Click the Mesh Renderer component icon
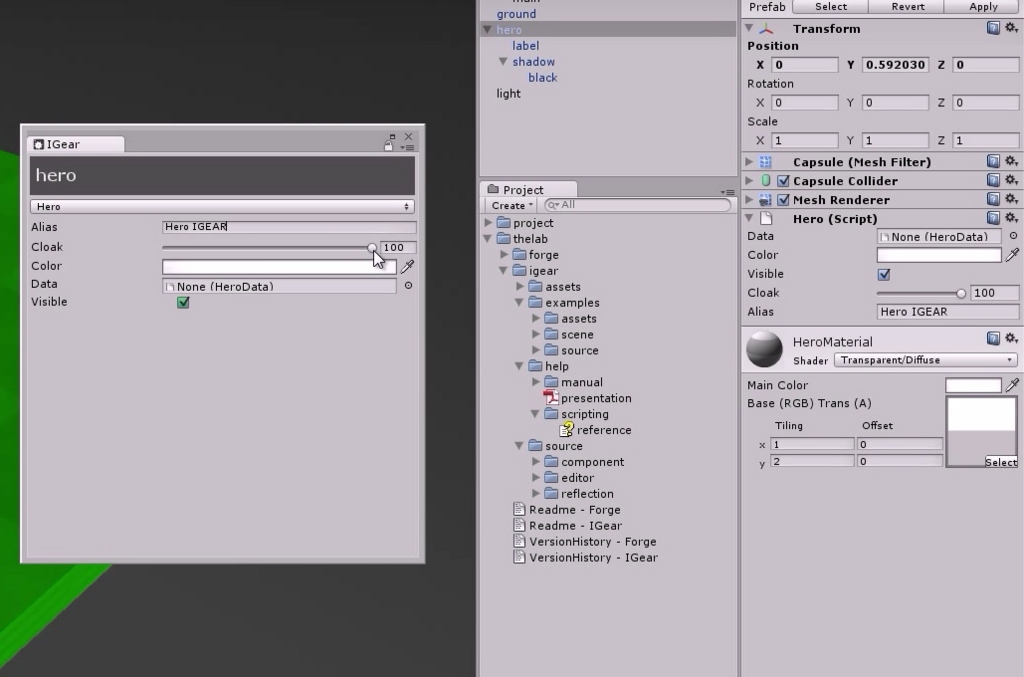The height and width of the screenshot is (677, 1024). coord(765,200)
